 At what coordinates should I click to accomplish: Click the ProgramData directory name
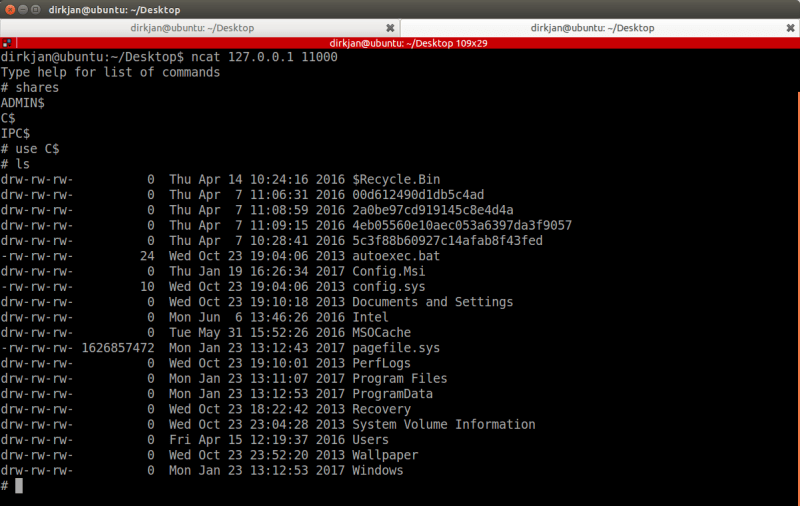[392, 394]
